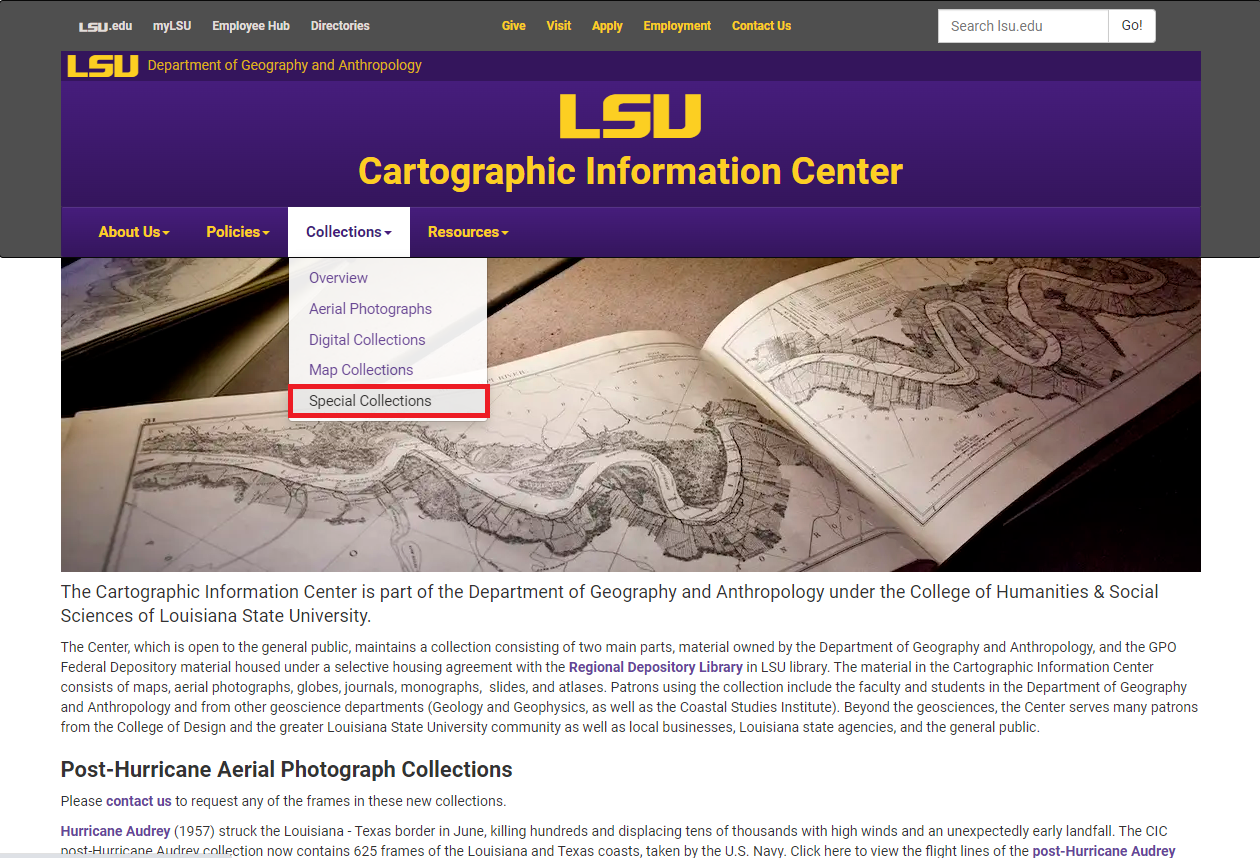The height and width of the screenshot is (858, 1260).
Task: Click the Post-Hurricane Aerial Photograph Collections heading
Action: [x=287, y=769]
